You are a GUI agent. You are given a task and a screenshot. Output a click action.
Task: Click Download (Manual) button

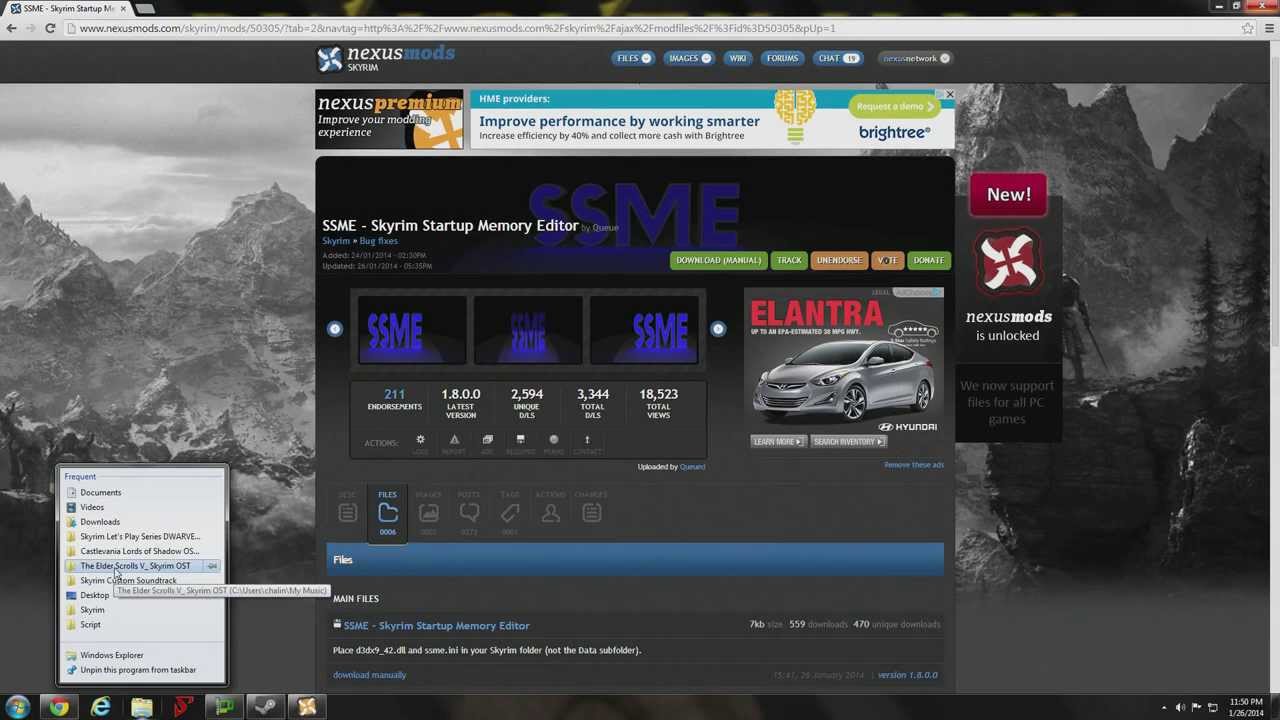tap(718, 260)
